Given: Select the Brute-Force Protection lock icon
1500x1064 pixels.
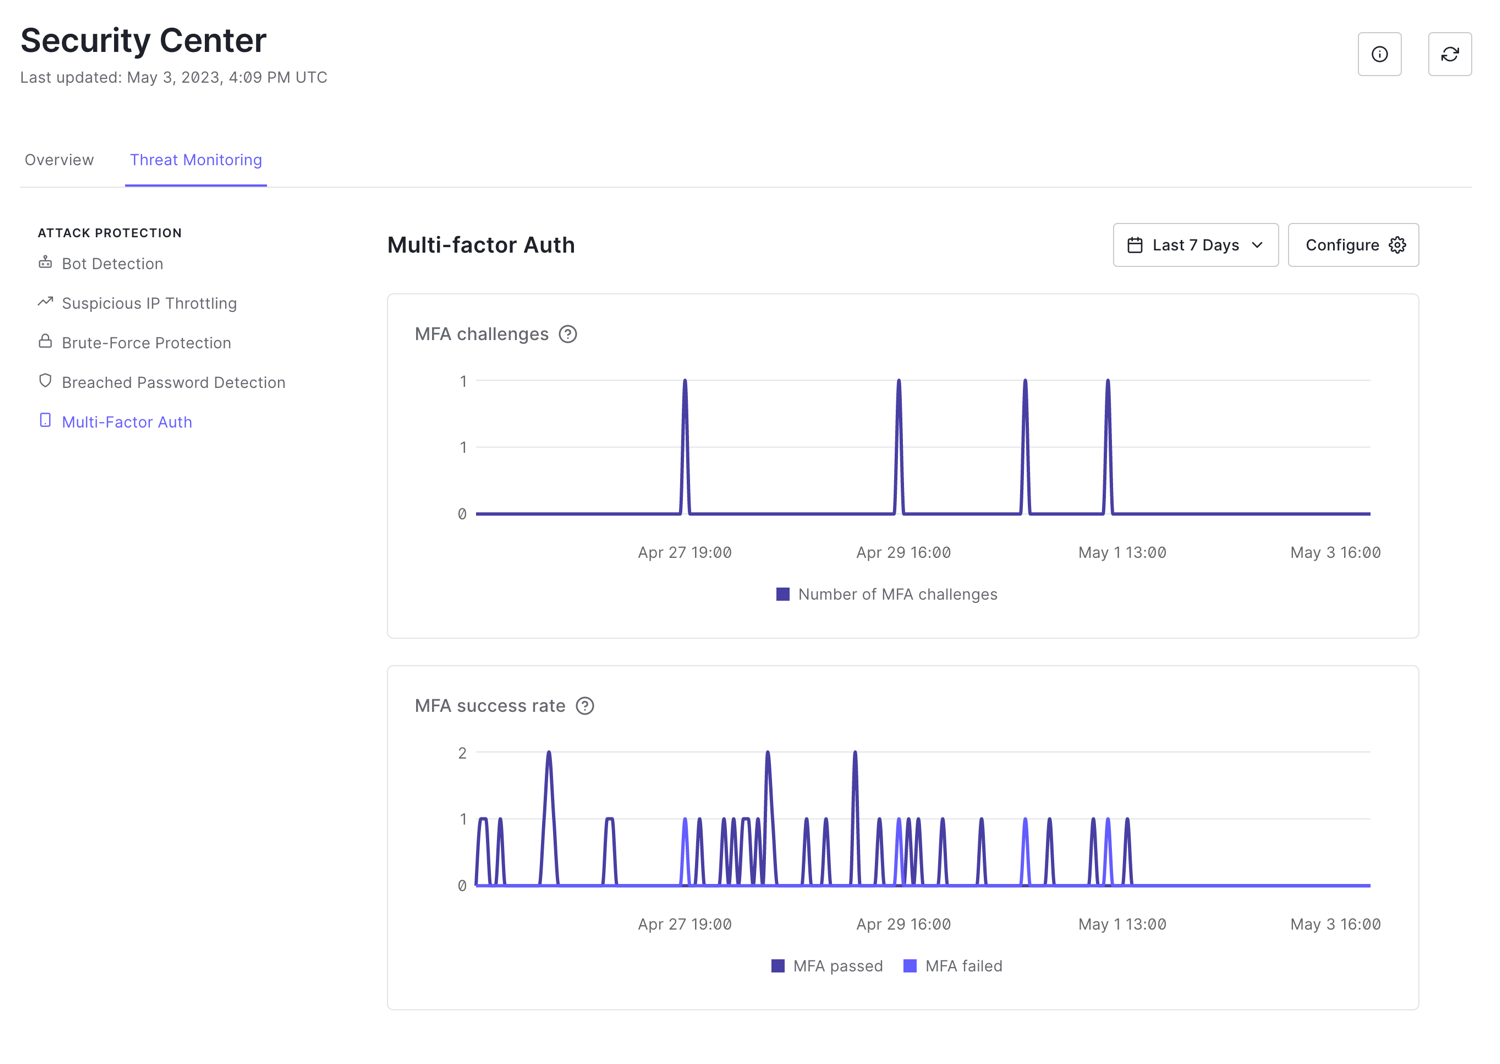Looking at the screenshot, I should point(45,341).
